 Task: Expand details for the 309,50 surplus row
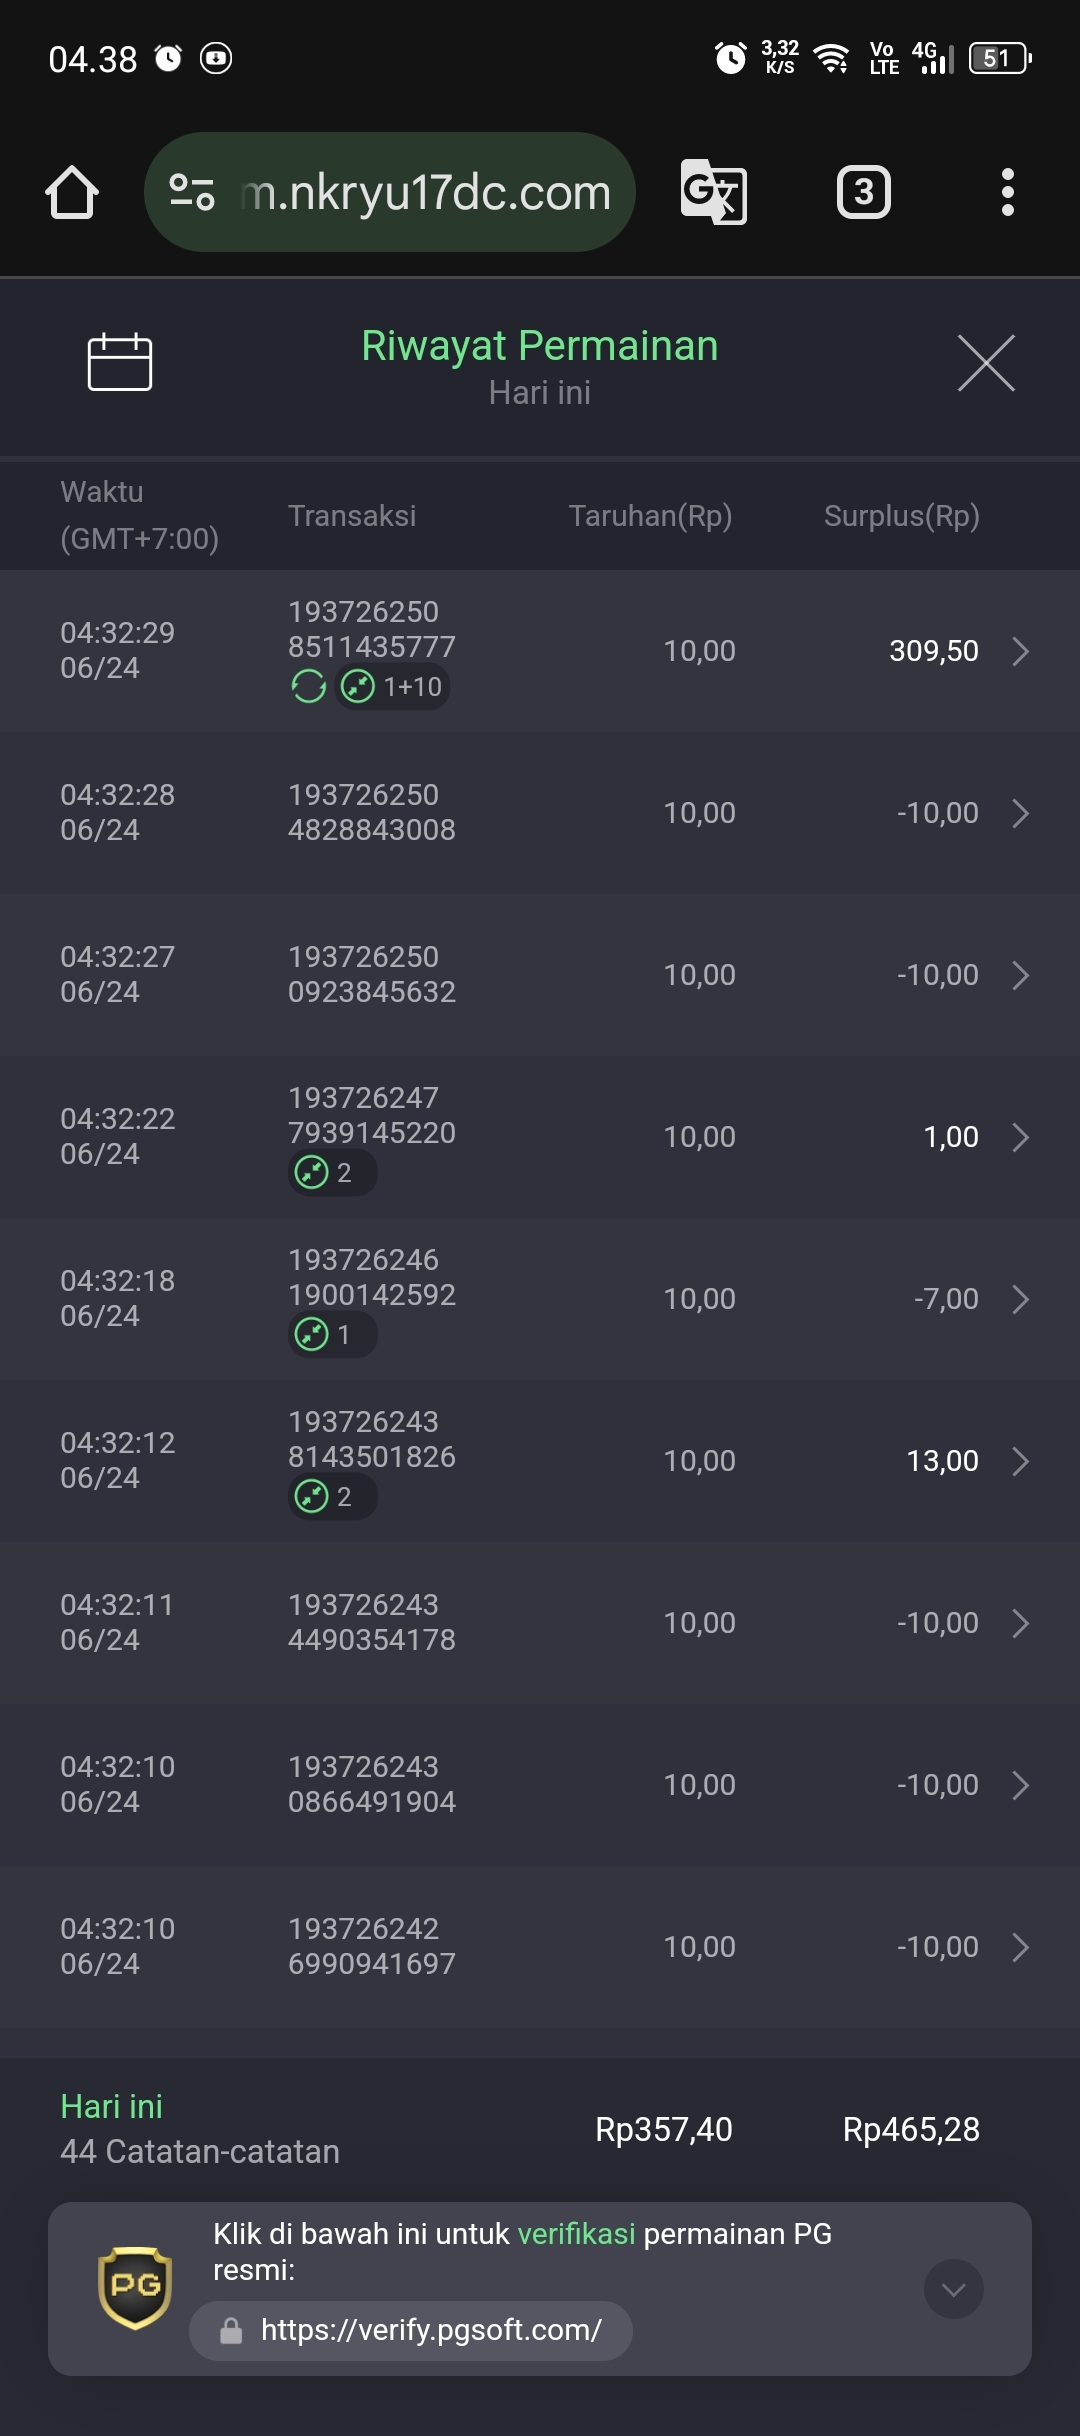[x=1020, y=651]
